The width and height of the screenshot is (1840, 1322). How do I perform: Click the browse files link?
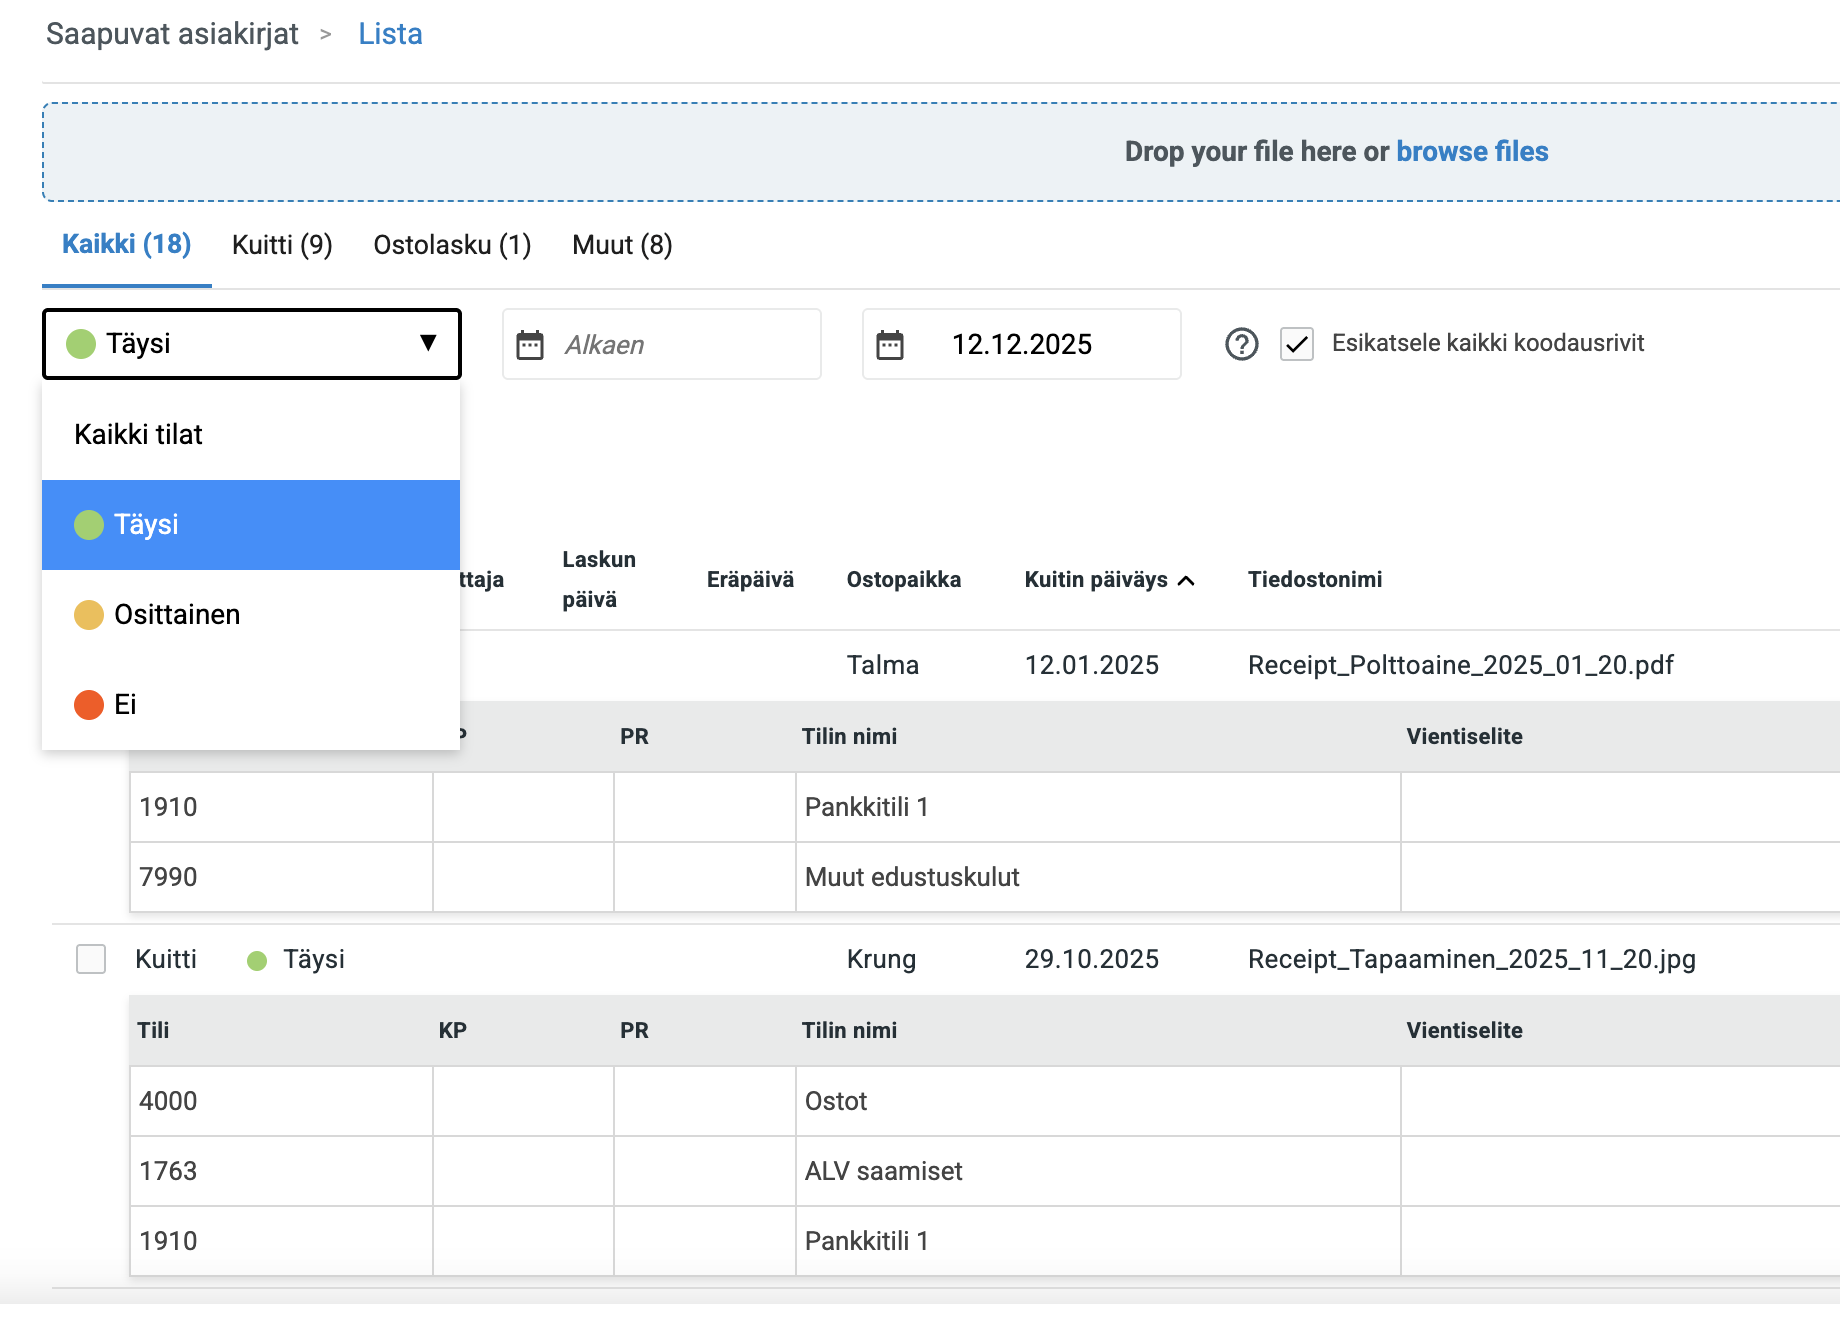1472,152
